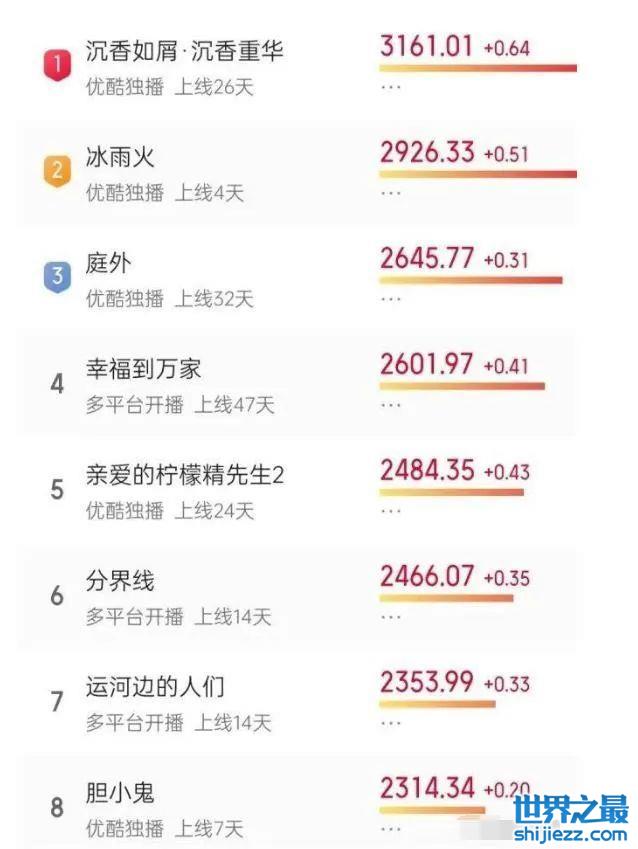
Task: Tap the title 亲爱的柠檬精先生2
Action: (x=184, y=475)
